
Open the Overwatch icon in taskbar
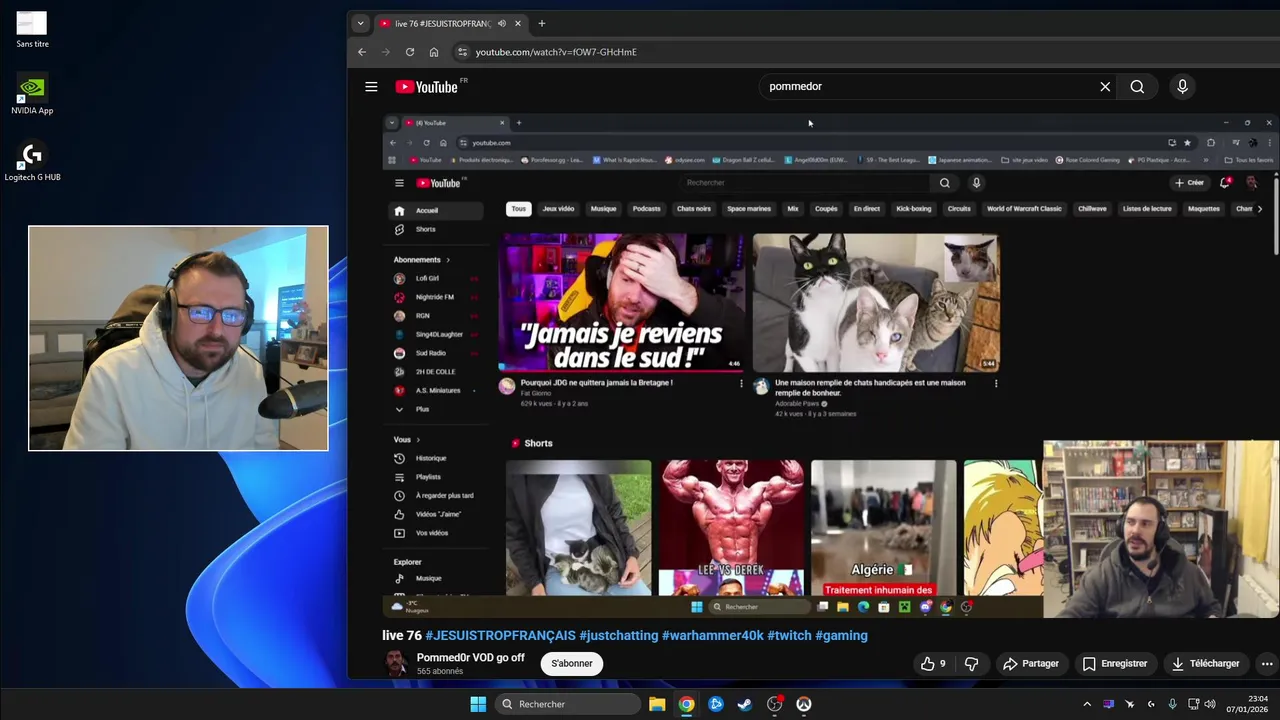(803, 704)
